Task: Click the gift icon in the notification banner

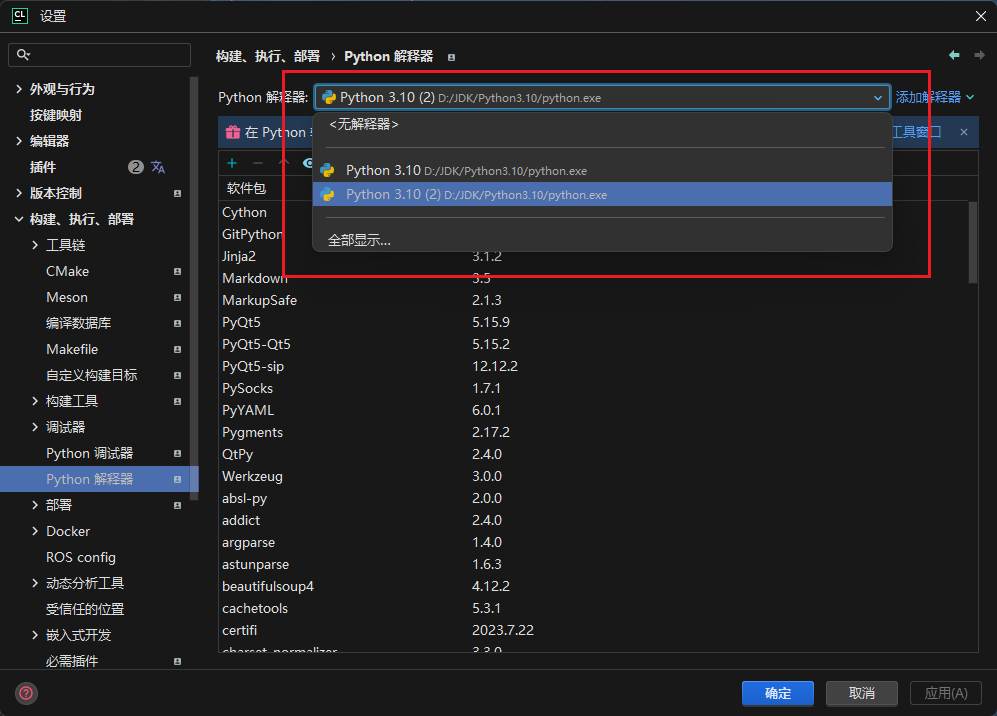Action: point(233,132)
